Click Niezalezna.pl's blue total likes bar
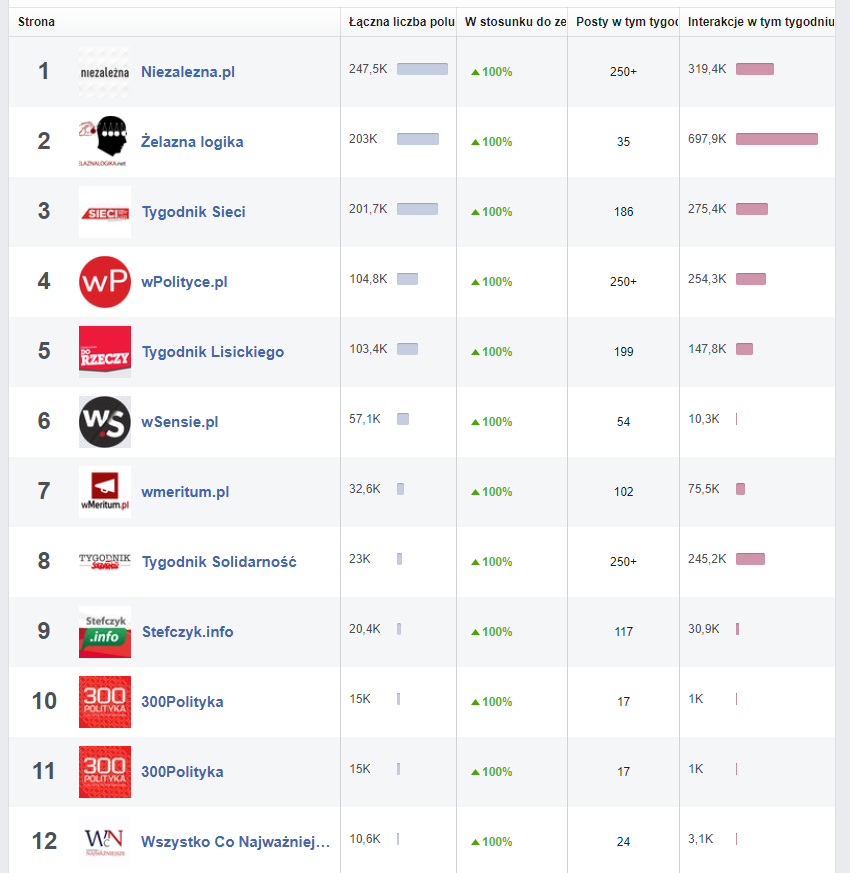Viewport: 850px width, 873px height. 422,69
